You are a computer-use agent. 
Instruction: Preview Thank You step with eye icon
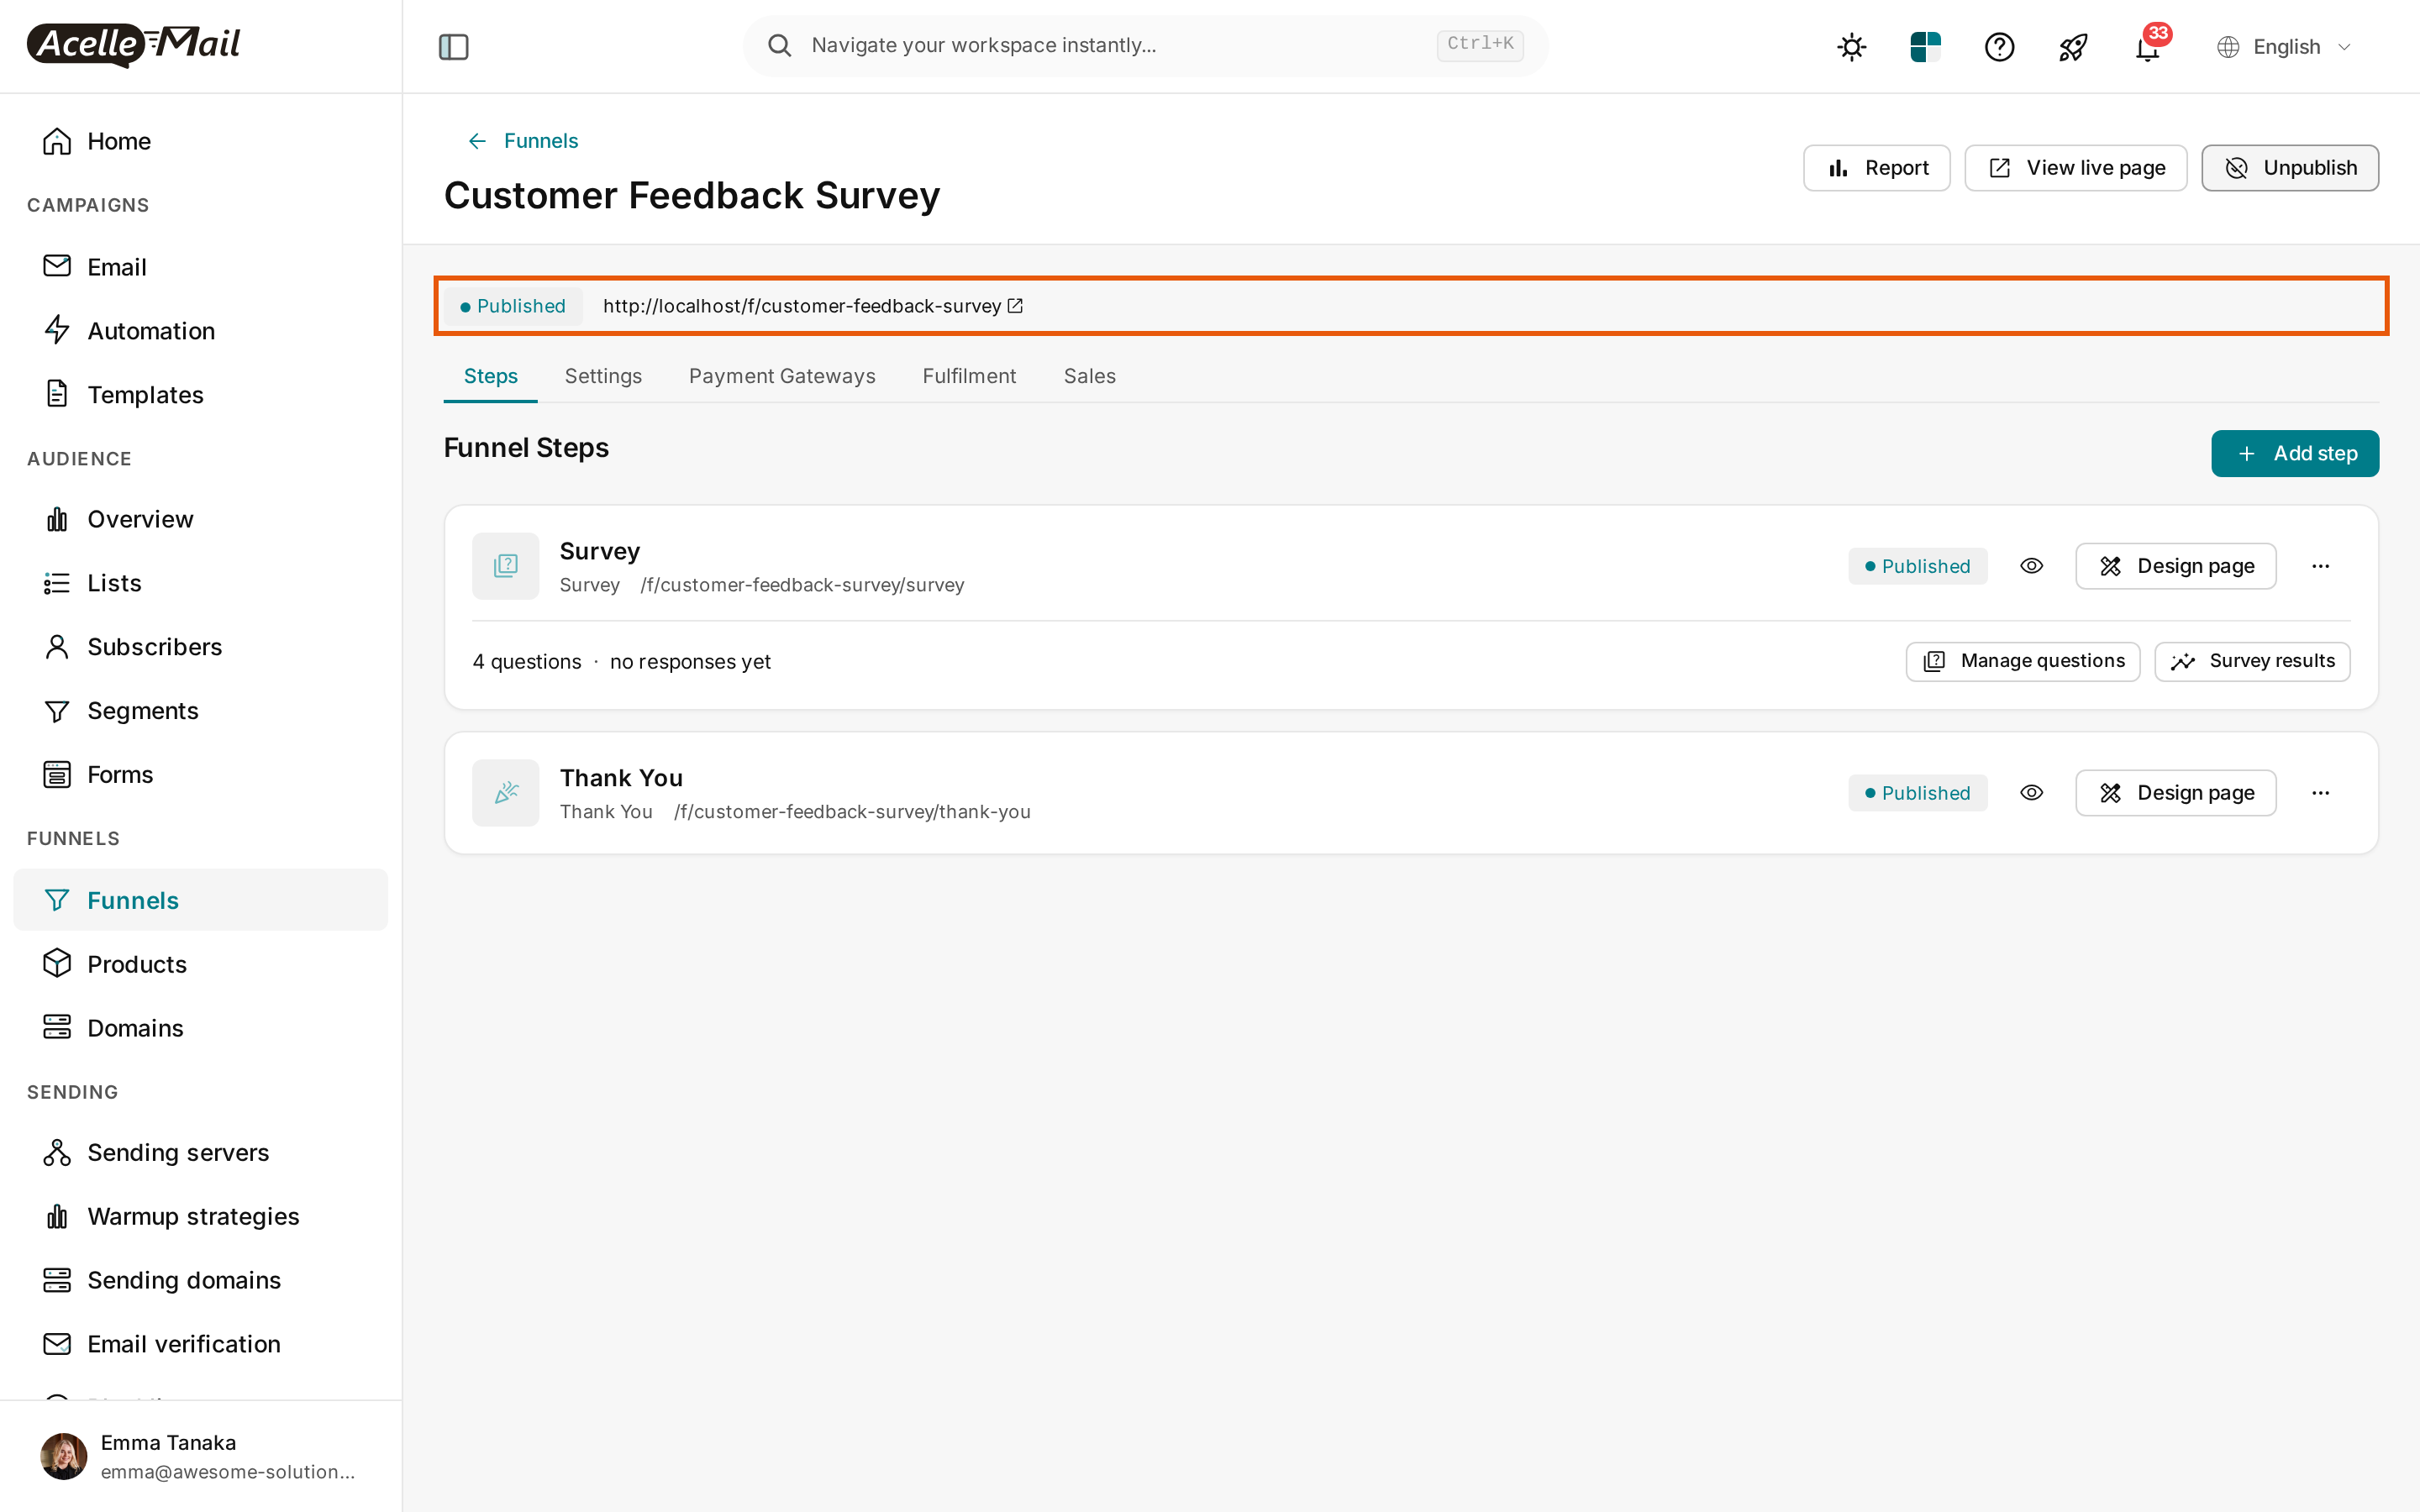2031,793
